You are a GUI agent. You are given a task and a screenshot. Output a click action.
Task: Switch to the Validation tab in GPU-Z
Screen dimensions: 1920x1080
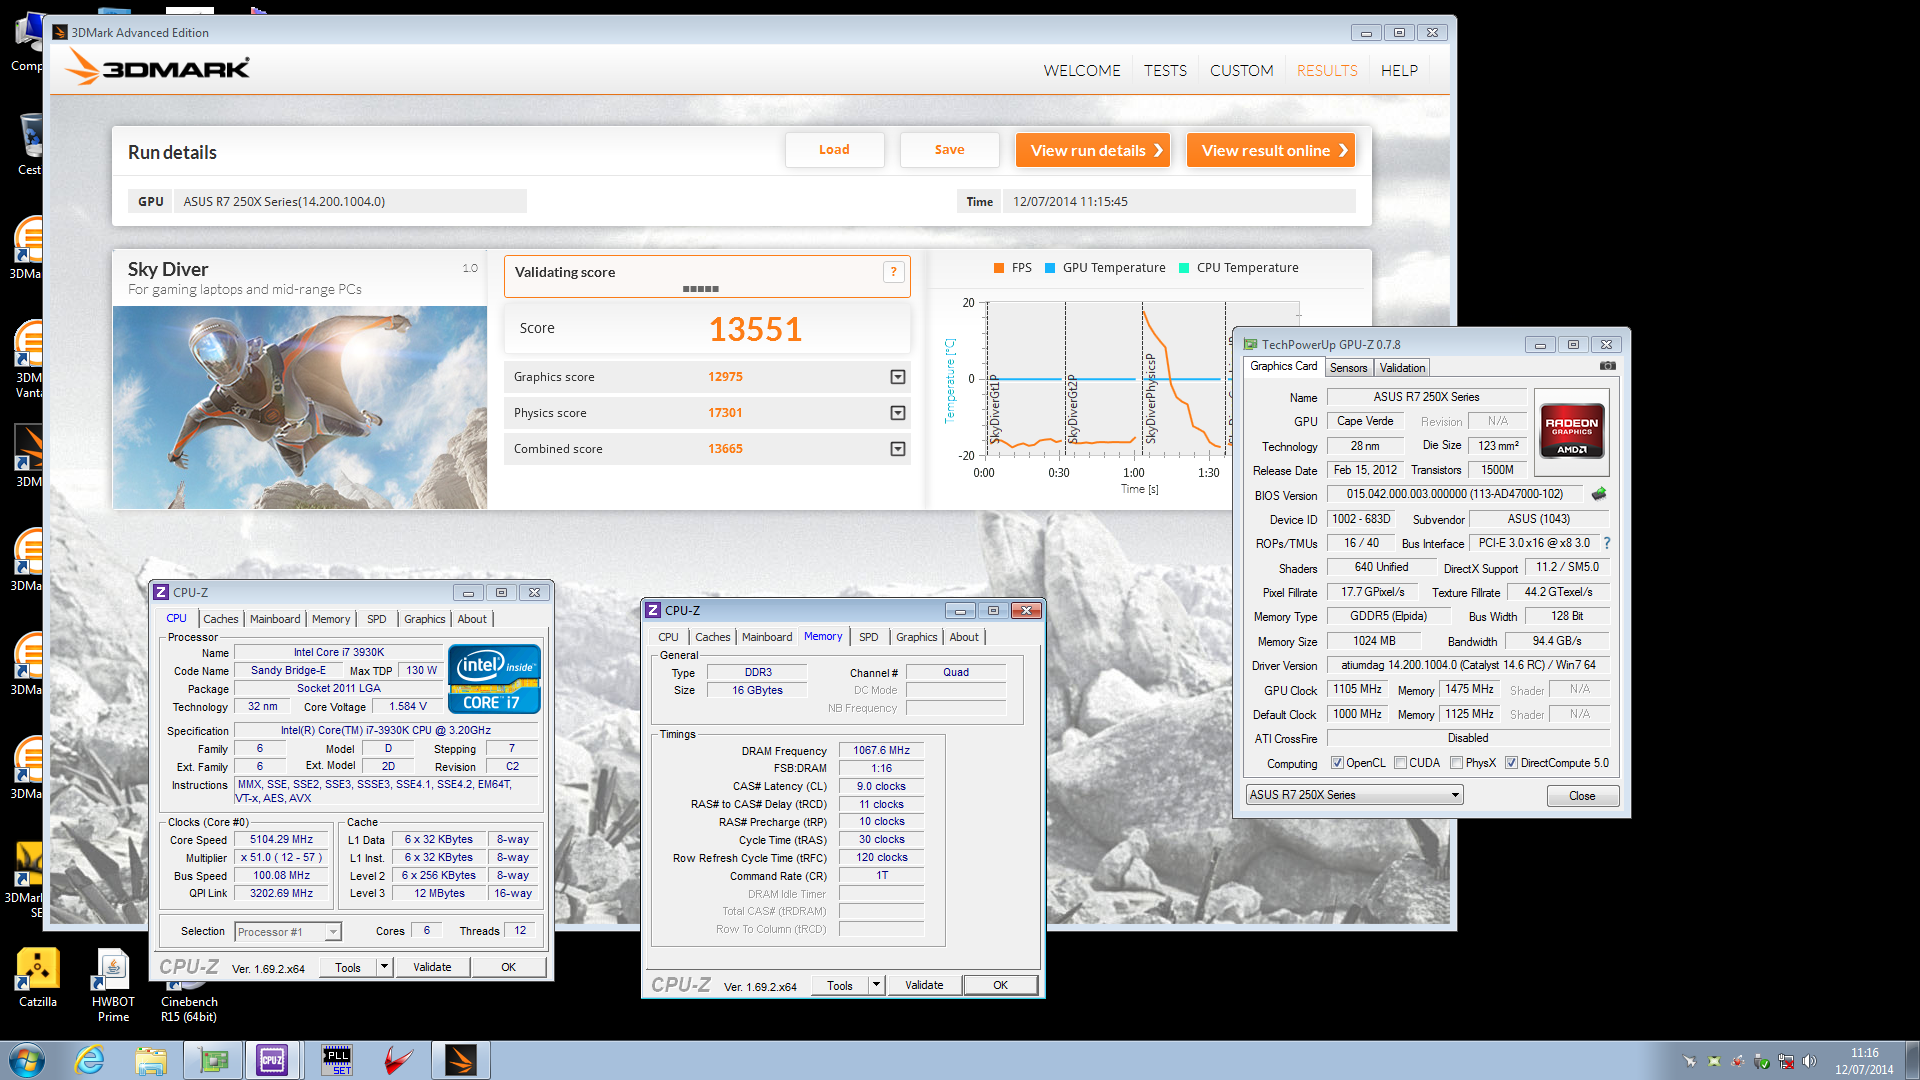tap(1402, 368)
